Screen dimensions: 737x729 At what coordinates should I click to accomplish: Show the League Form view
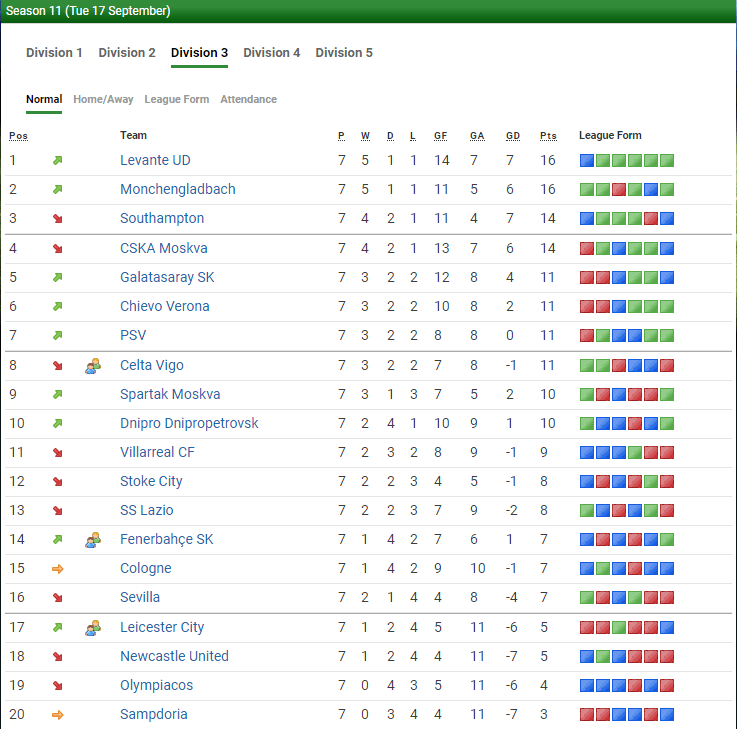(177, 100)
